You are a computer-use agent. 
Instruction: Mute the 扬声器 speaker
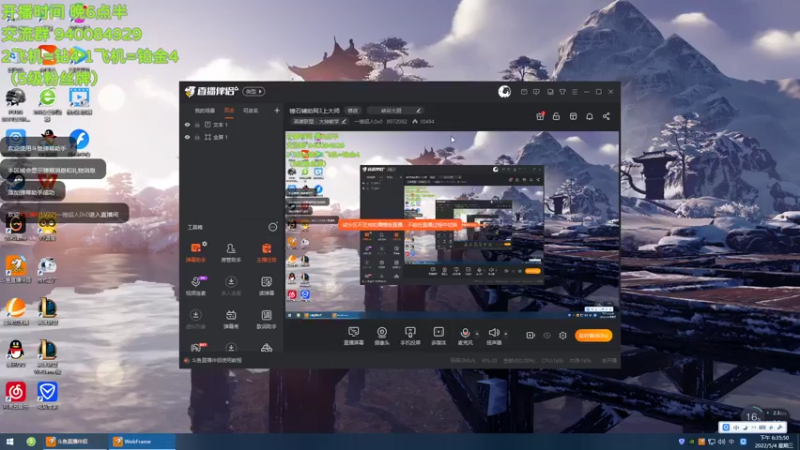click(x=493, y=336)
